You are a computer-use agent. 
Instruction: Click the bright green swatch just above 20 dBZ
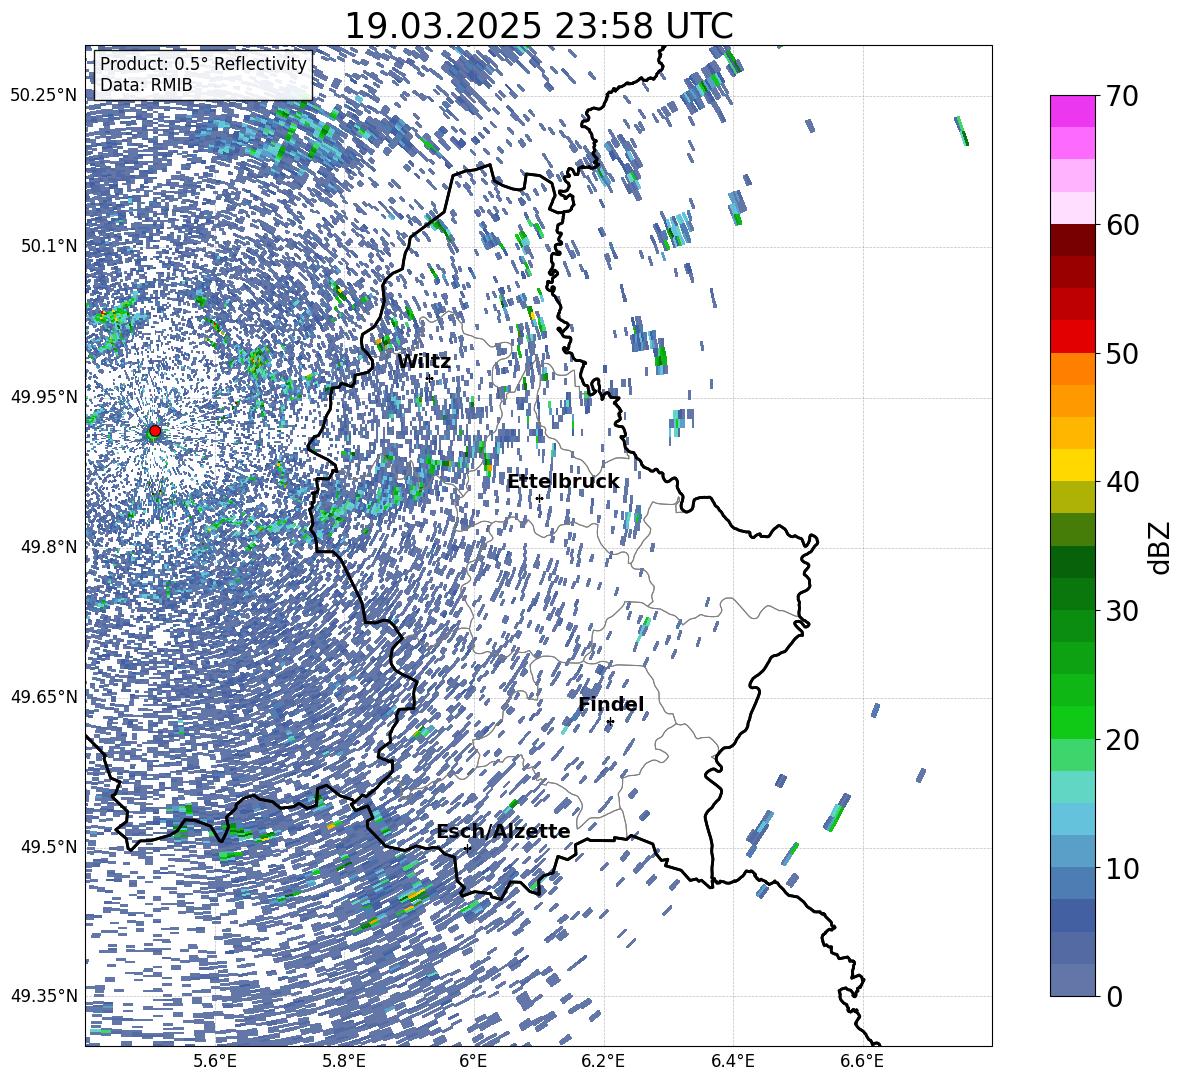[x=1072, y=722]
